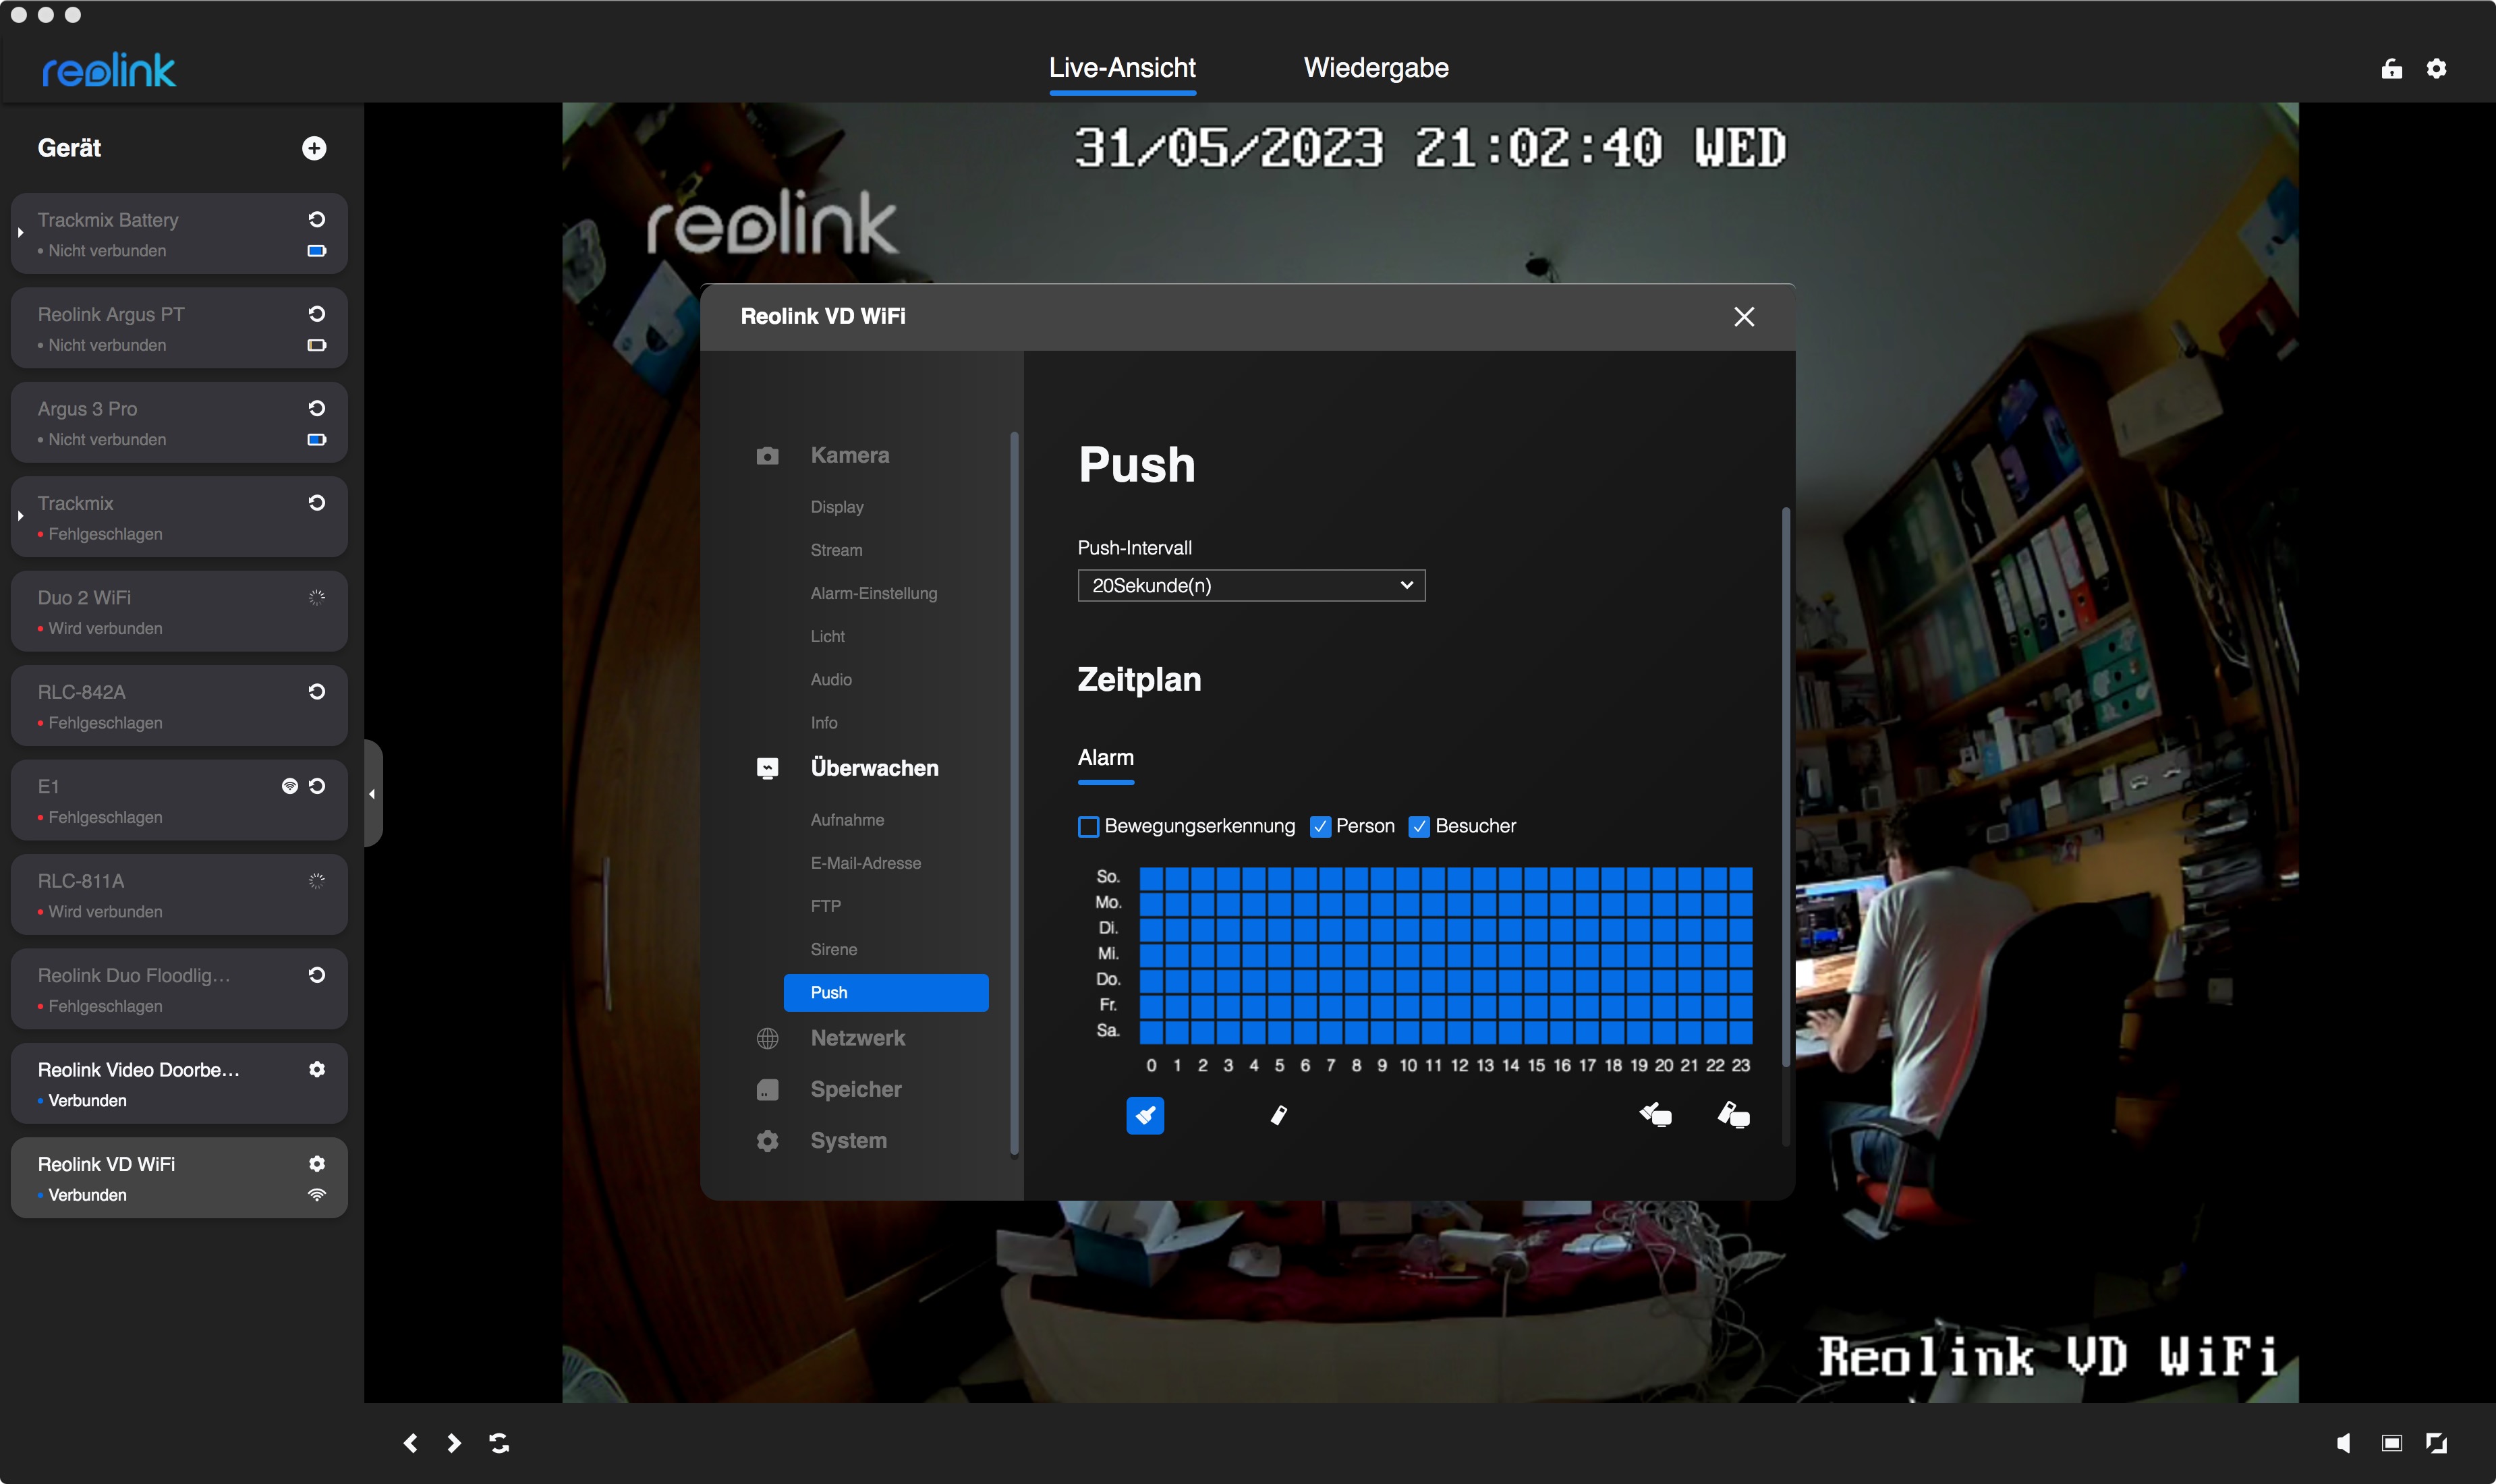Enable Bewegungserkennung checkbox

point(1089,826)
